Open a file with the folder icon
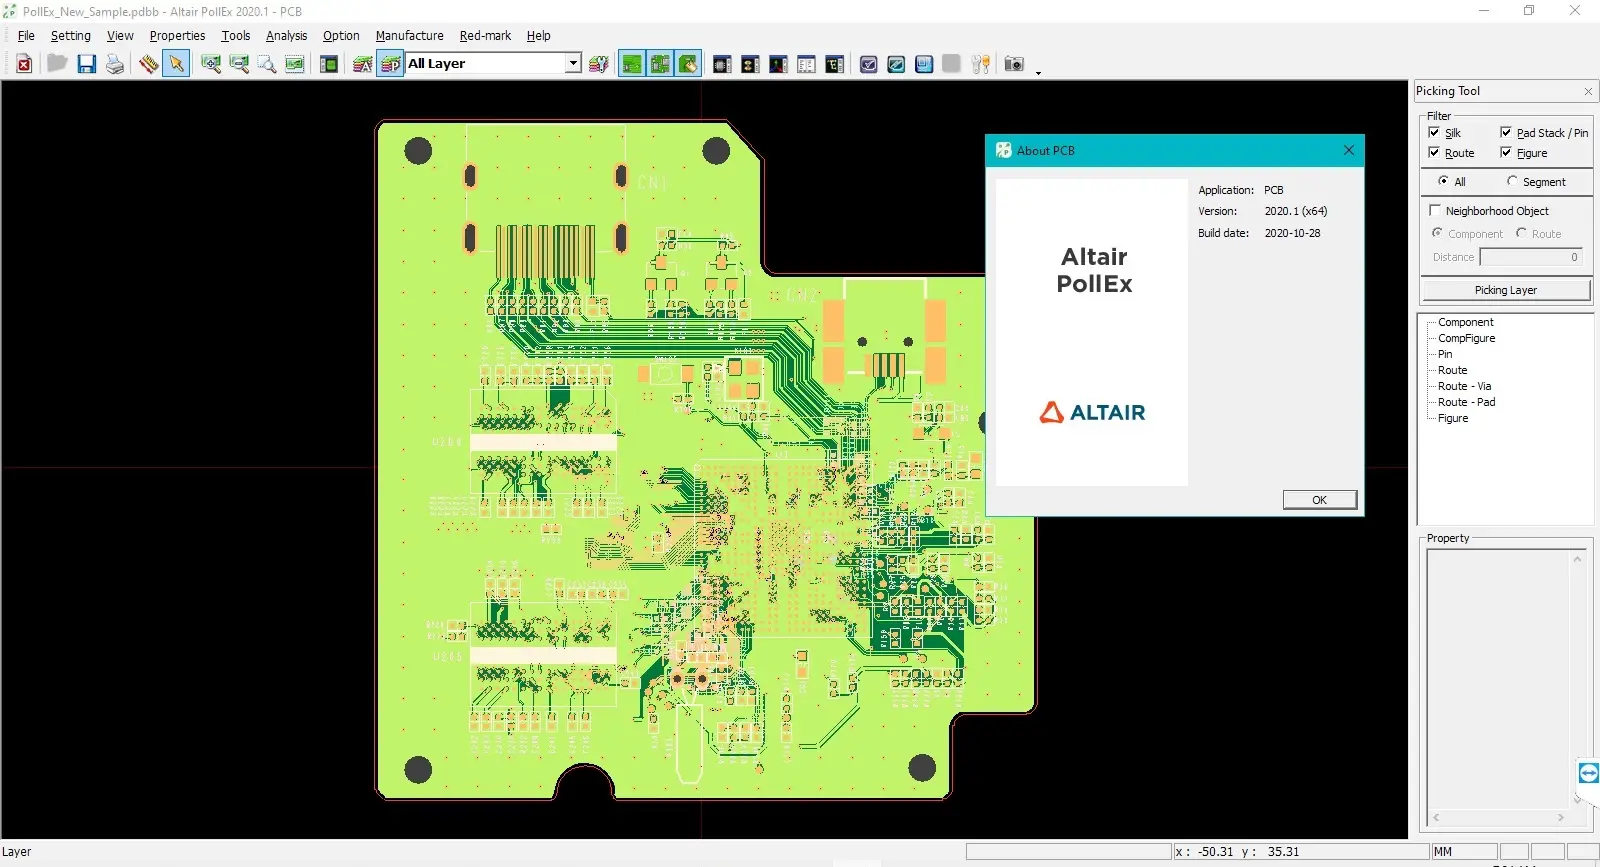The width and height of the screenshot is (1600, 867). click(57, 64)
